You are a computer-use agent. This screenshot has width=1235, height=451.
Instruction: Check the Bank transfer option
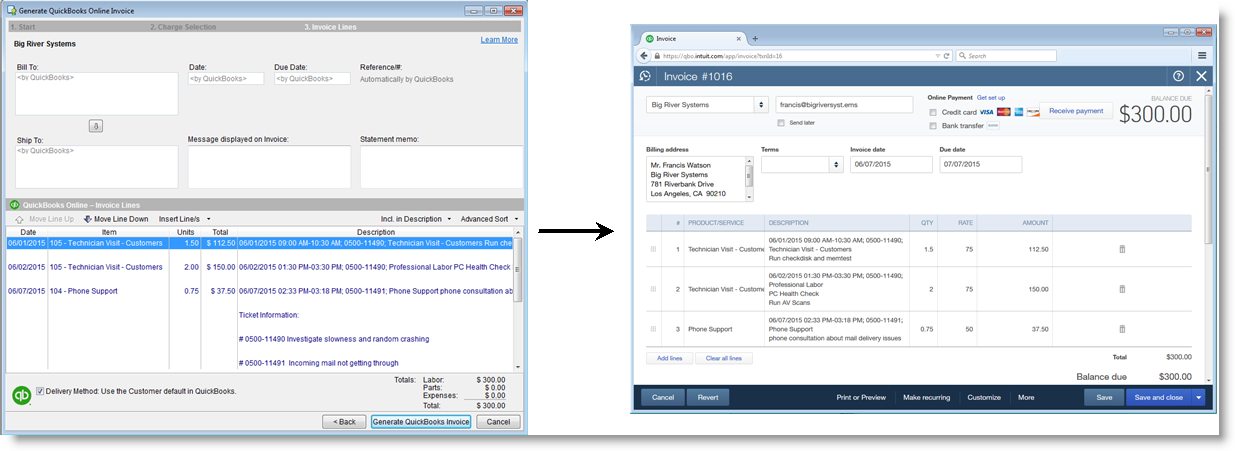tap(933, 126)
